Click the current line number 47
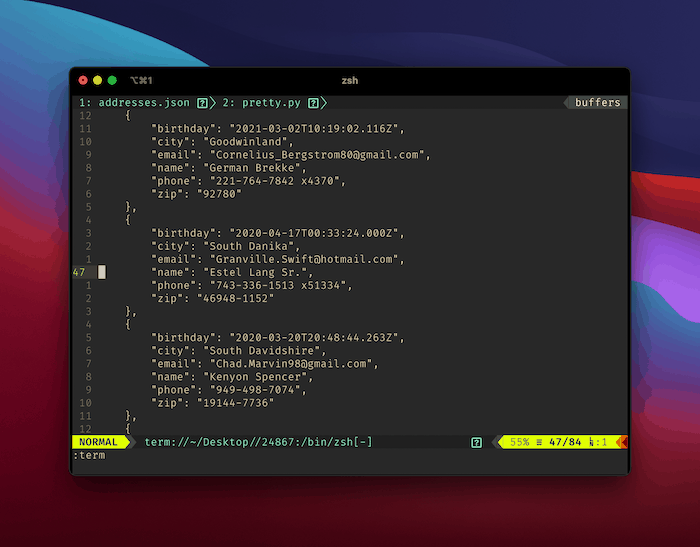 coord(79,272)
